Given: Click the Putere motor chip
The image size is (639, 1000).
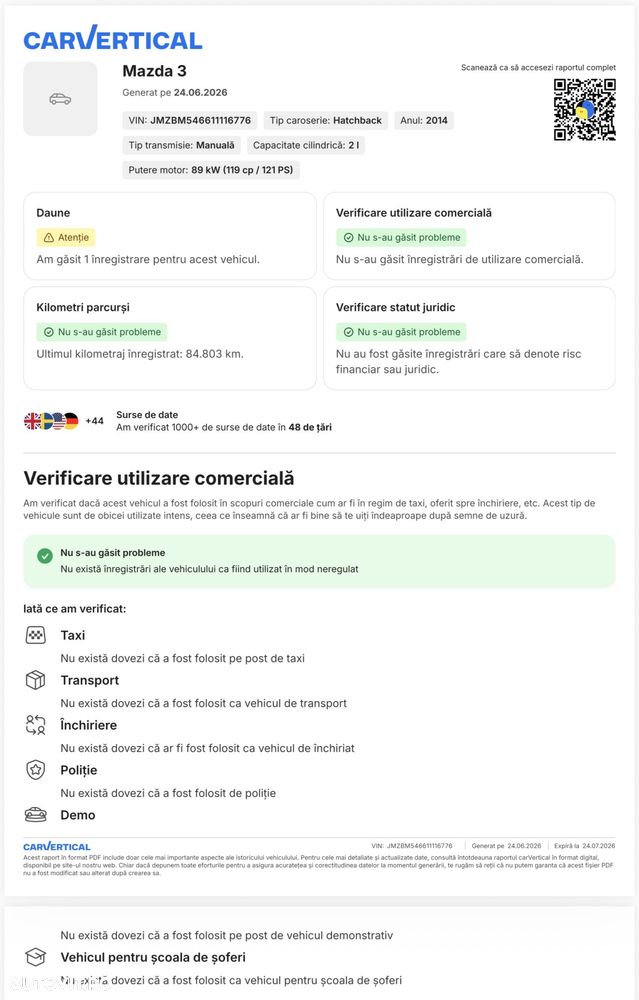Looking at the screenshot, I should click(x=211, y=170).
